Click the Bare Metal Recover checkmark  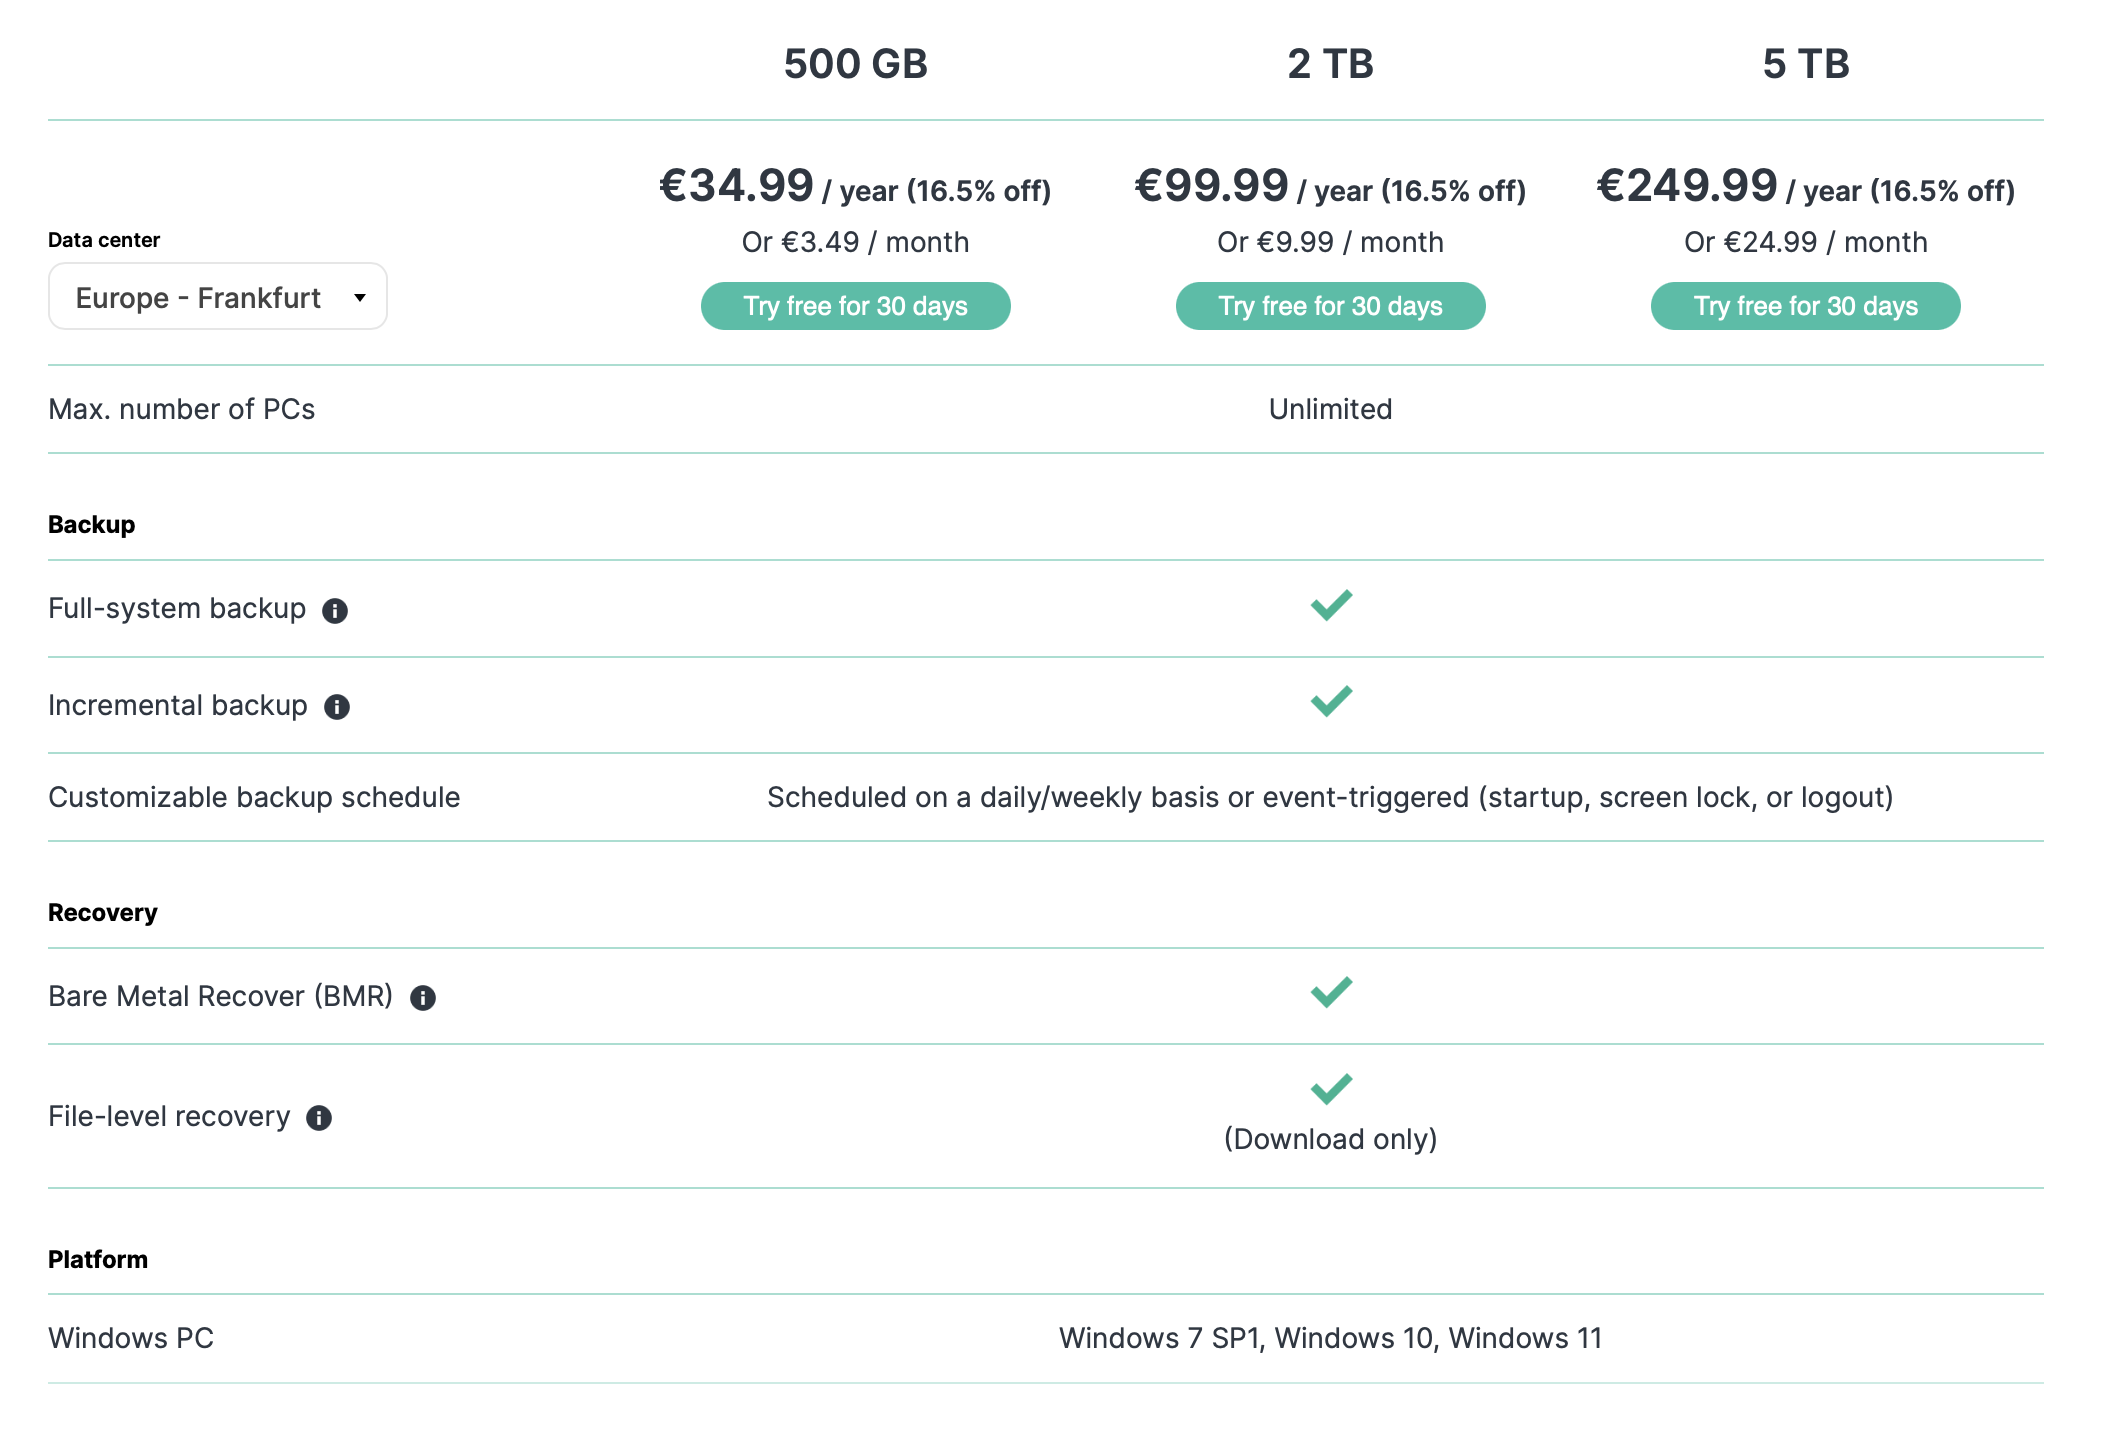click(1331, 992)
